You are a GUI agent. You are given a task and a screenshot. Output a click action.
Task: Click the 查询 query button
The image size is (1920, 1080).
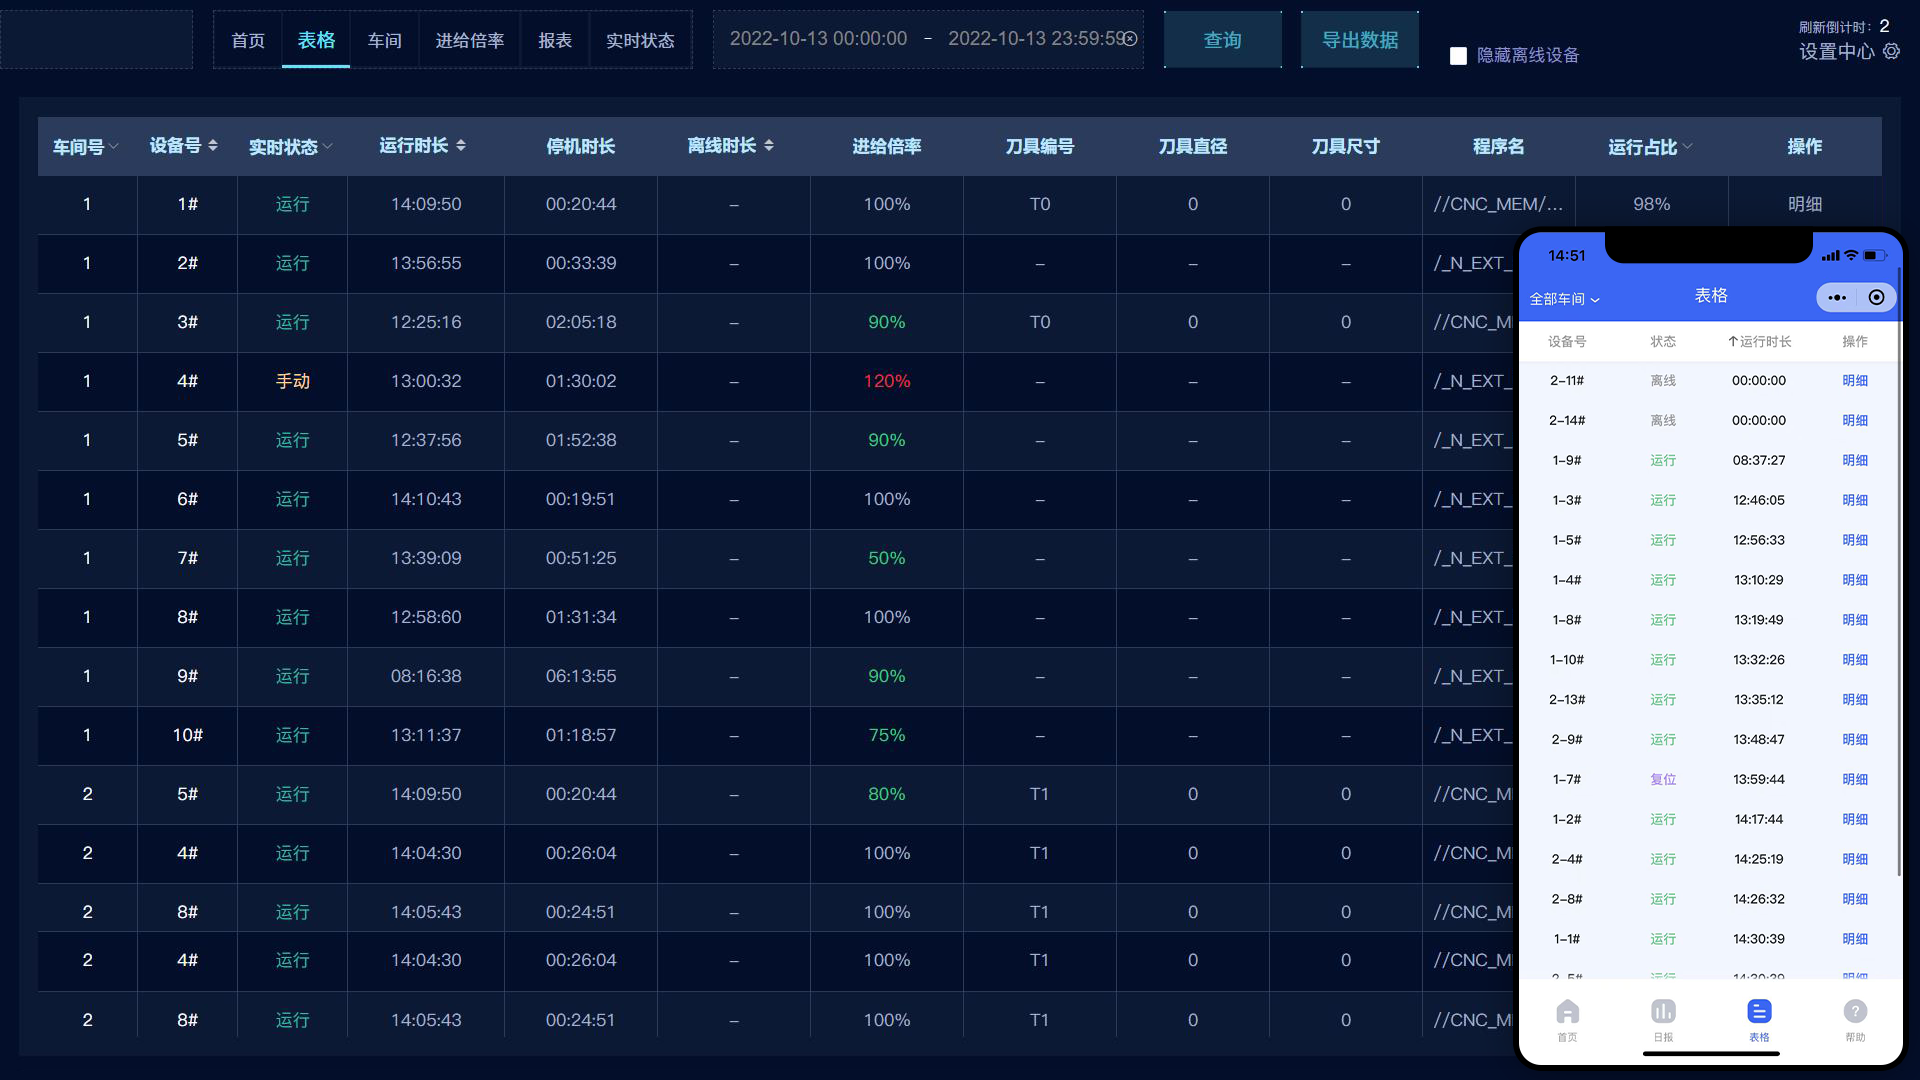[1223, 40]
